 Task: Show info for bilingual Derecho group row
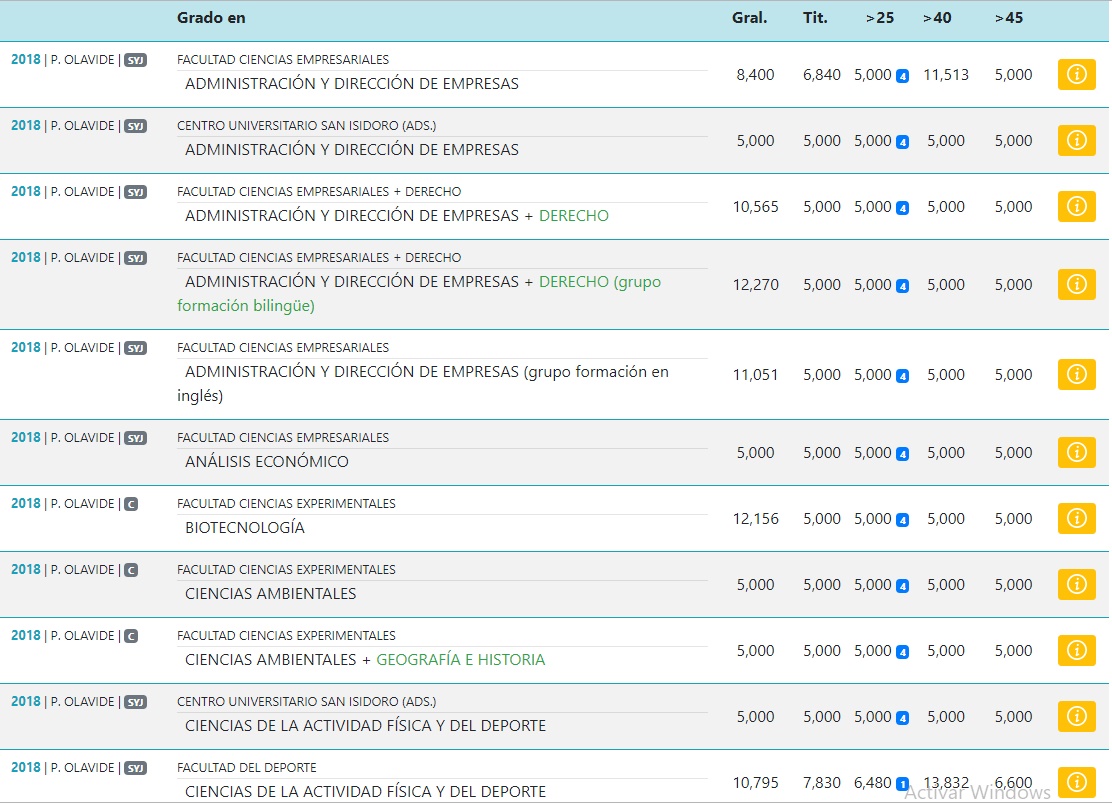tap(1076, 284)
